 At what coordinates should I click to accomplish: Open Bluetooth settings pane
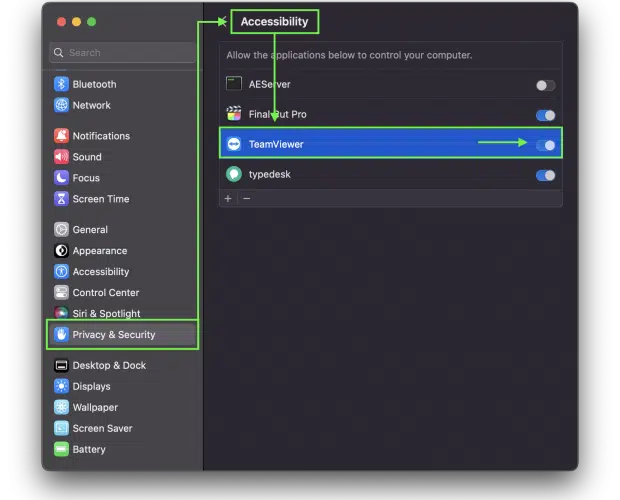(x=123, y=84)
